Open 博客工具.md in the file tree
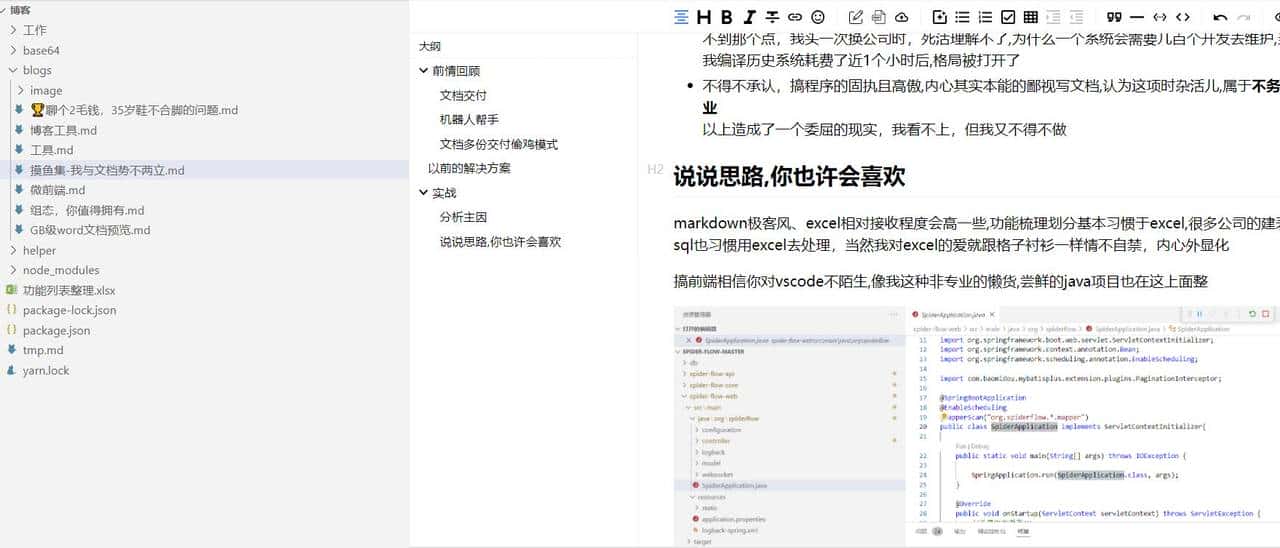The width and height of the screenshot is (1280, 548). pyautogui.click(x=63, y=130)
